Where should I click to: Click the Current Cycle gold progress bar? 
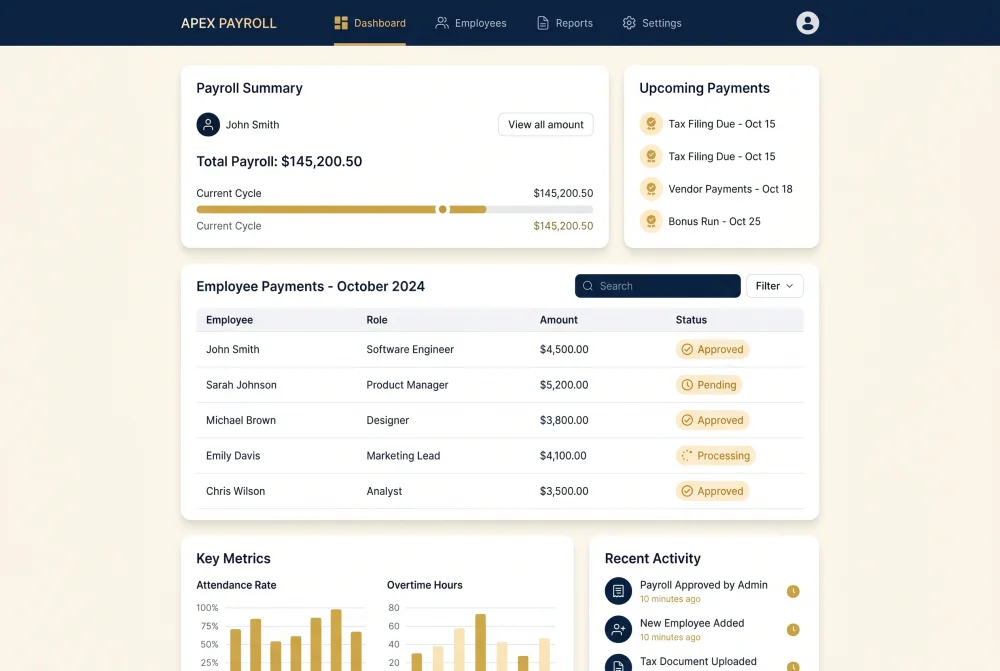pyautogui.click(x=341, y=209)
